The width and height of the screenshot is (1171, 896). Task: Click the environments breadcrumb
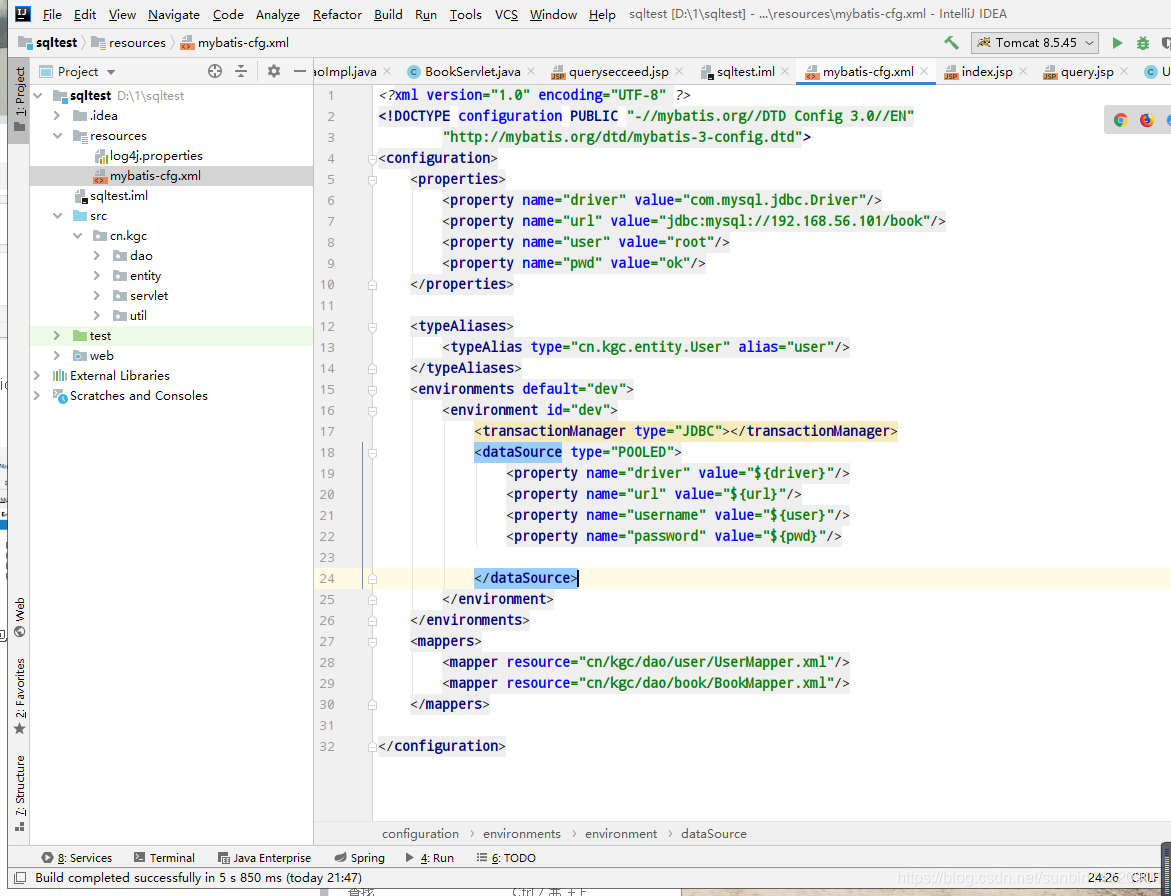click(x=521, y=834)
